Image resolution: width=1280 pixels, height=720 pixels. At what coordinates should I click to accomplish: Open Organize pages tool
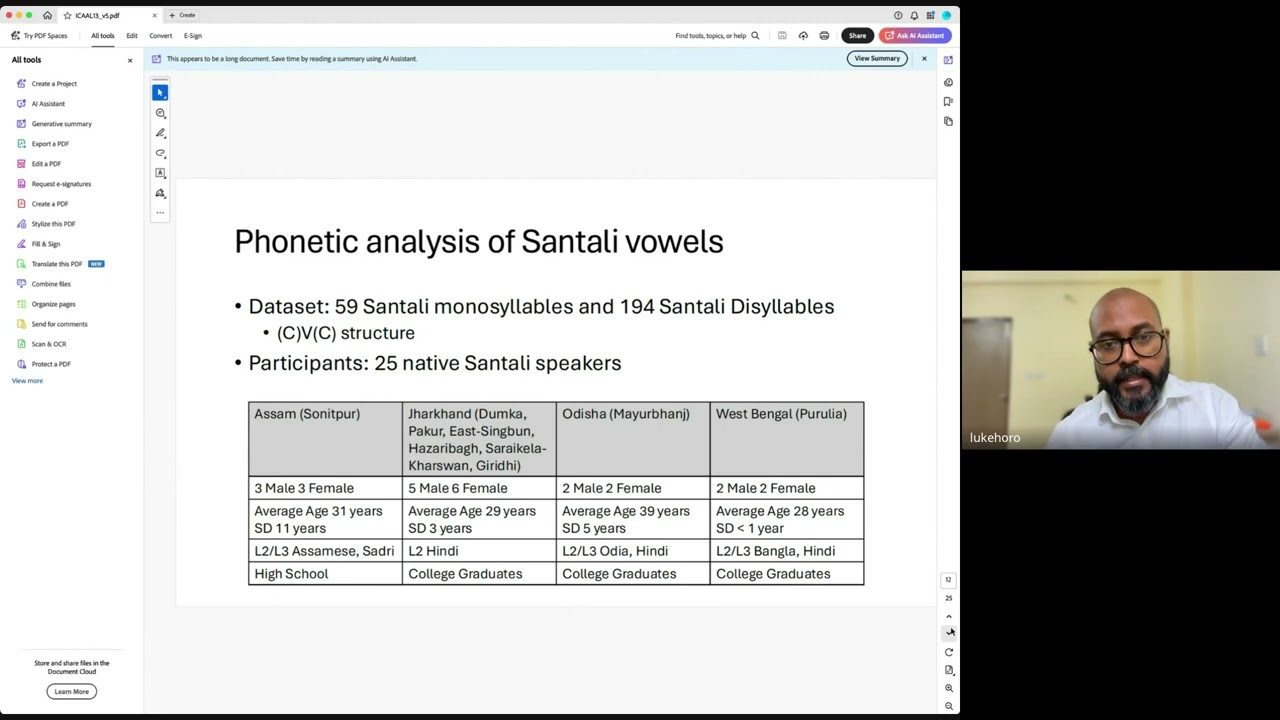53,303
